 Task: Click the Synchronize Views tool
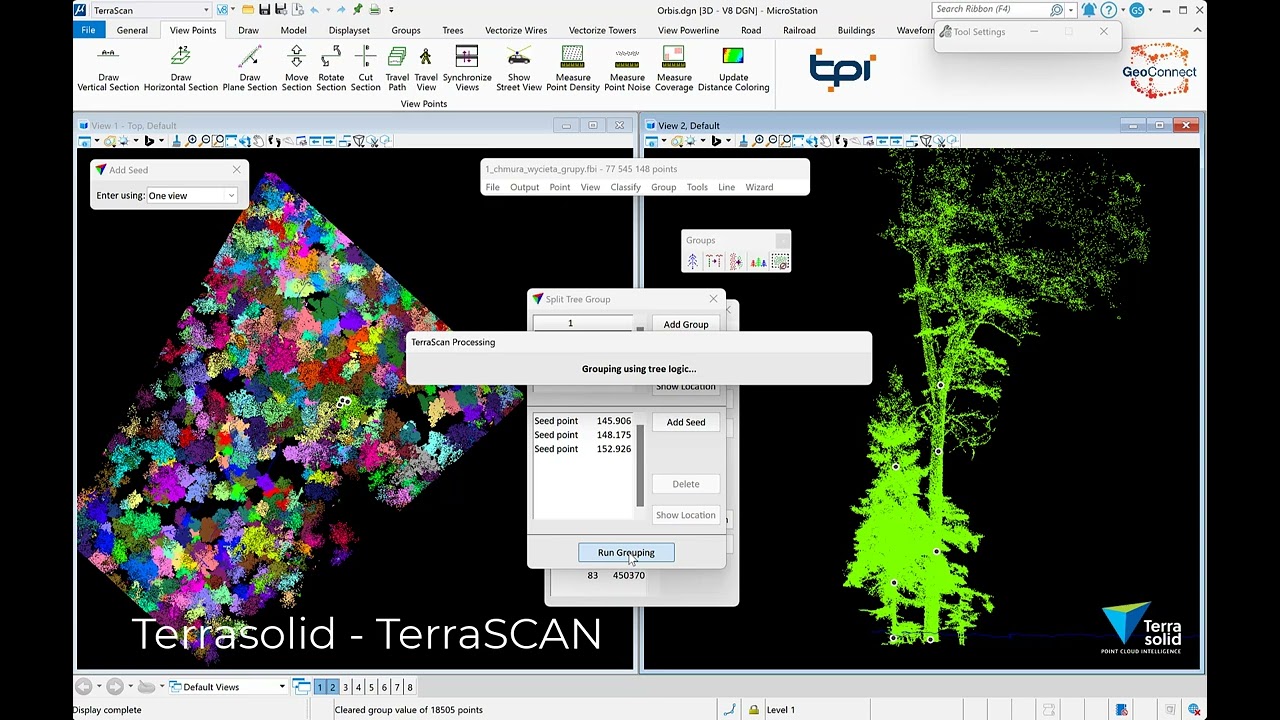tap(467, 69)
